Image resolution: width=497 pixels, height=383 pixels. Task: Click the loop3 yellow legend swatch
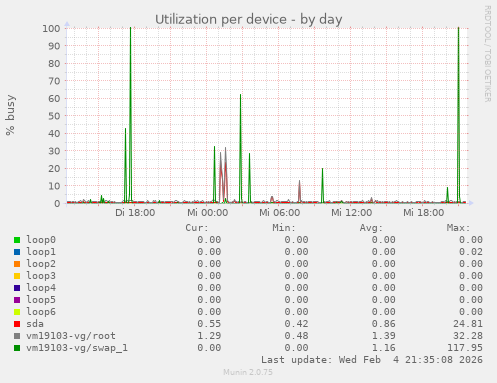pos(17,276)
